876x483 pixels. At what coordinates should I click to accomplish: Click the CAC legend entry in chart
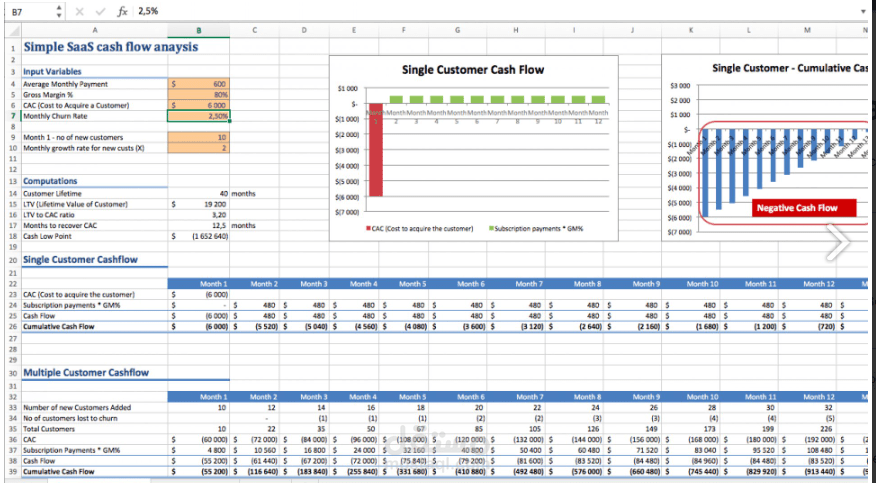tap(420, 228)
